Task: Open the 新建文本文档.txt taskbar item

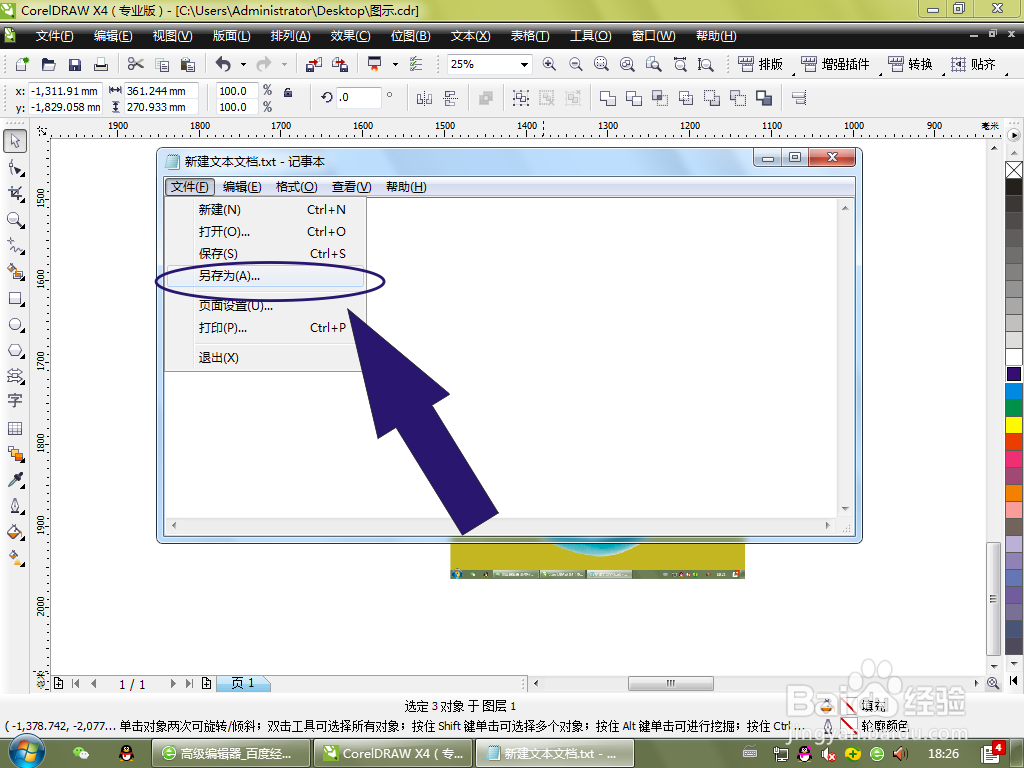Action: tap(554, 753)
